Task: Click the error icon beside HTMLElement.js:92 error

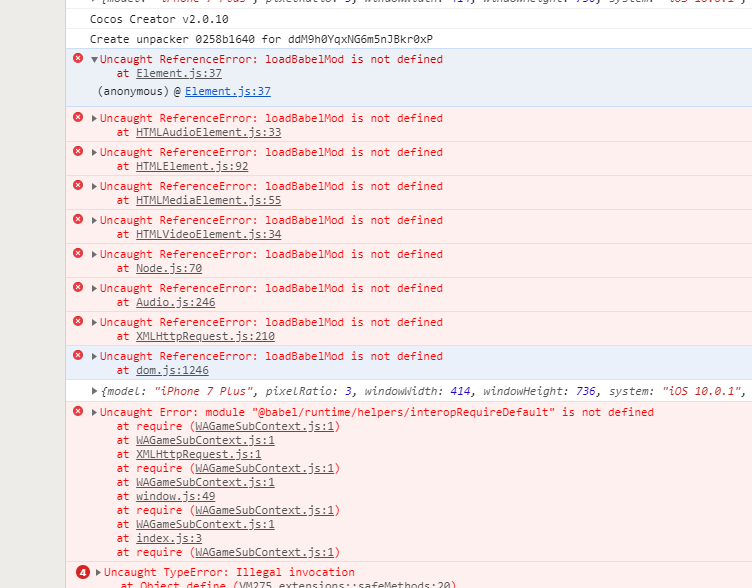Action: tap(78, 151)
